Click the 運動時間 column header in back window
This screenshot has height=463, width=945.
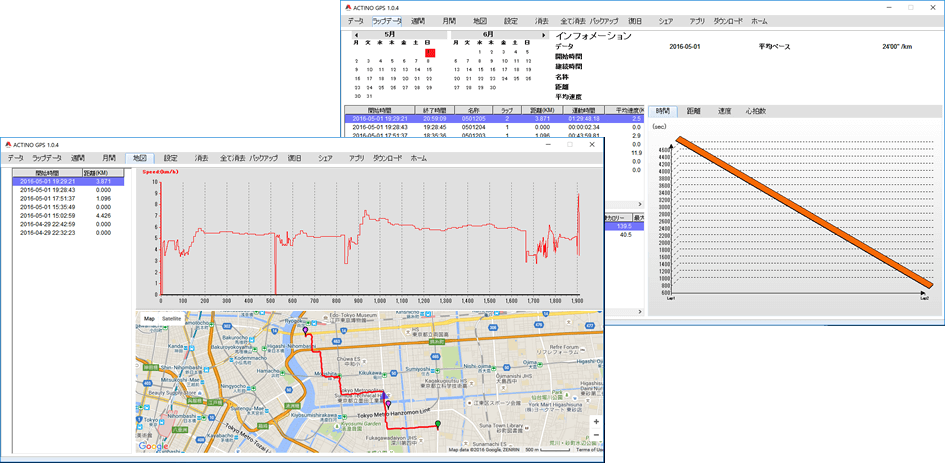pos(583,111)
